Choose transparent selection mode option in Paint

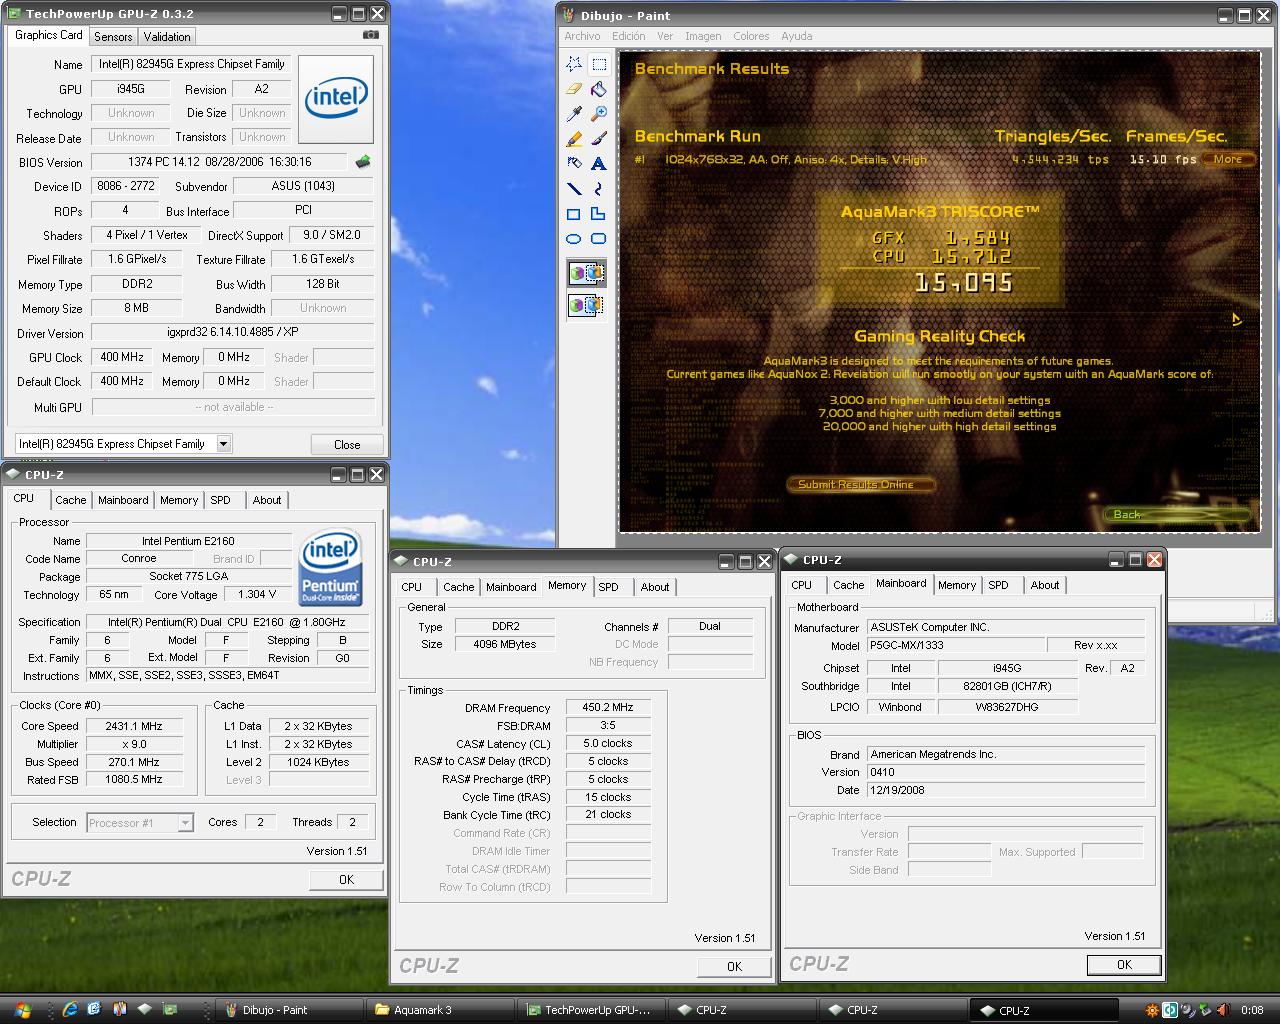[586, 305]
